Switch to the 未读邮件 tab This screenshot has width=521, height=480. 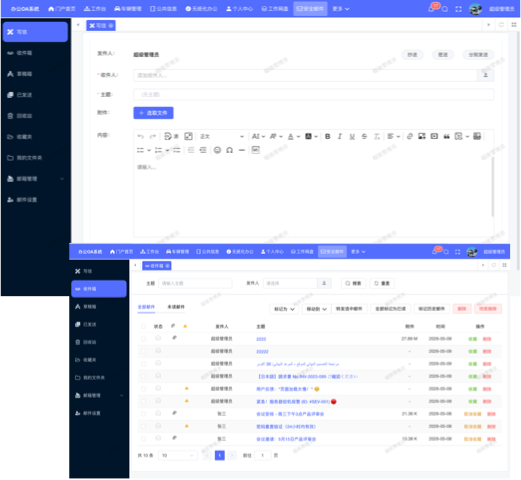[176, 307]
